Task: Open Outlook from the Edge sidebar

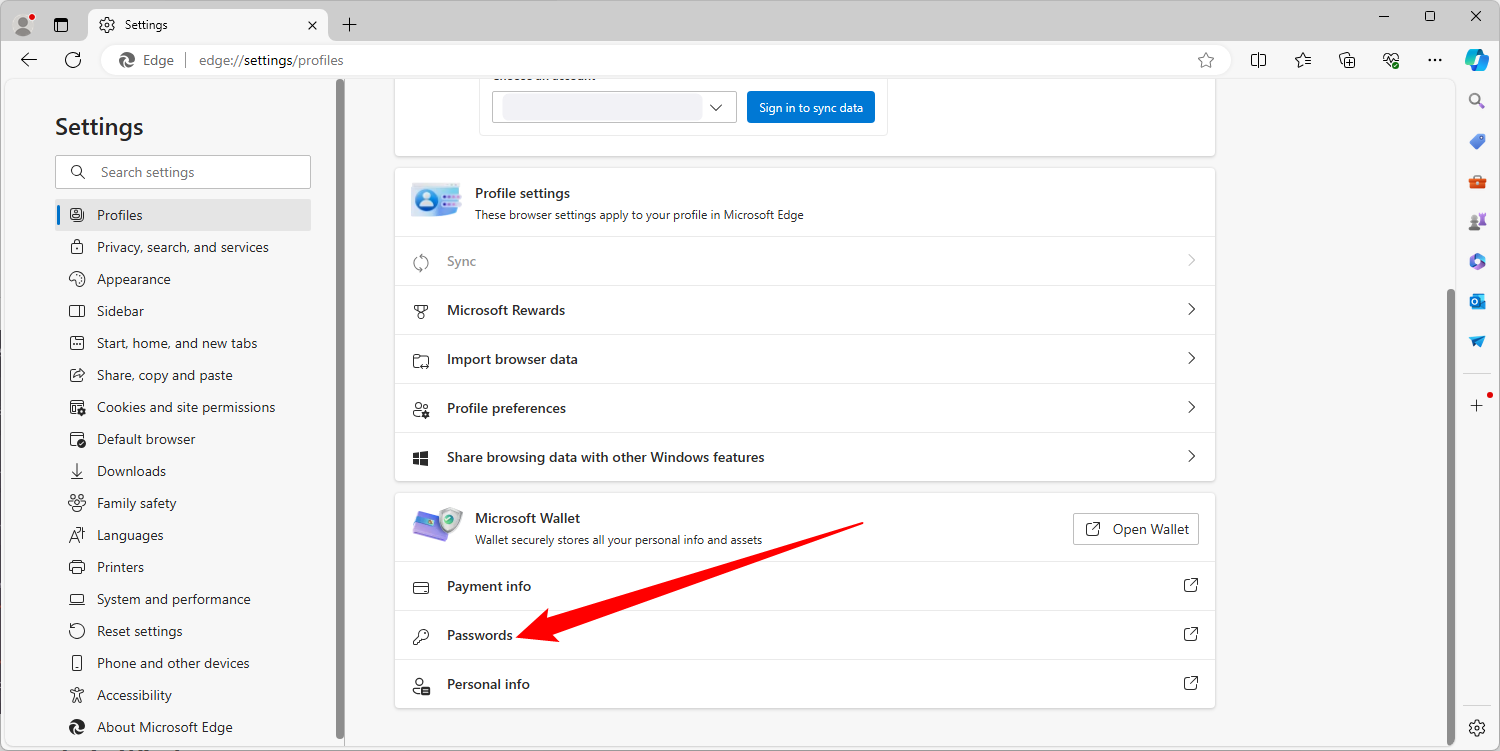Action: tap(1477, 301)
